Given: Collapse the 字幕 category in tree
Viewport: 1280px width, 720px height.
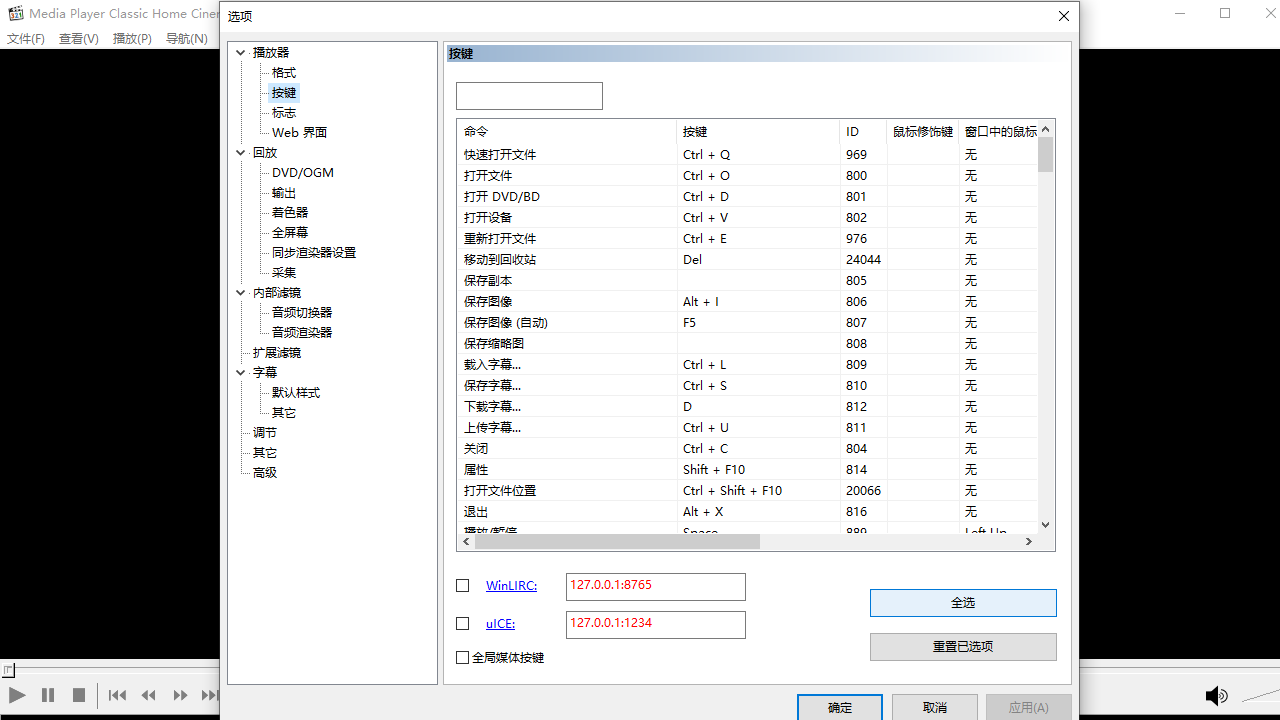Looking at the screenshot, I should (x=240, y=372).
